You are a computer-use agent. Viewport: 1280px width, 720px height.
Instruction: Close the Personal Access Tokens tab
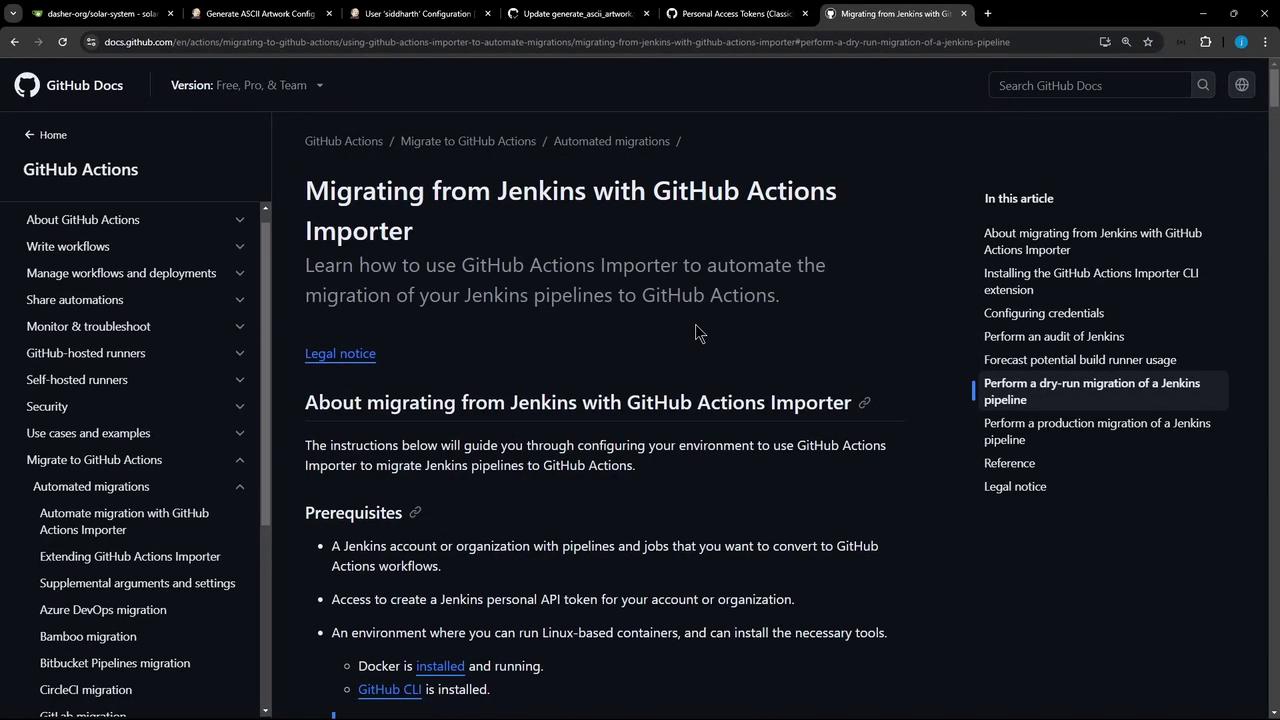pos(805,14)
